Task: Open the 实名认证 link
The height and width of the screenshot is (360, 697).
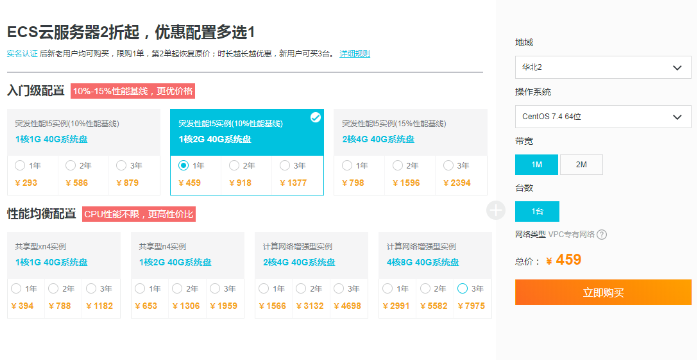Action: click(22, 54)
